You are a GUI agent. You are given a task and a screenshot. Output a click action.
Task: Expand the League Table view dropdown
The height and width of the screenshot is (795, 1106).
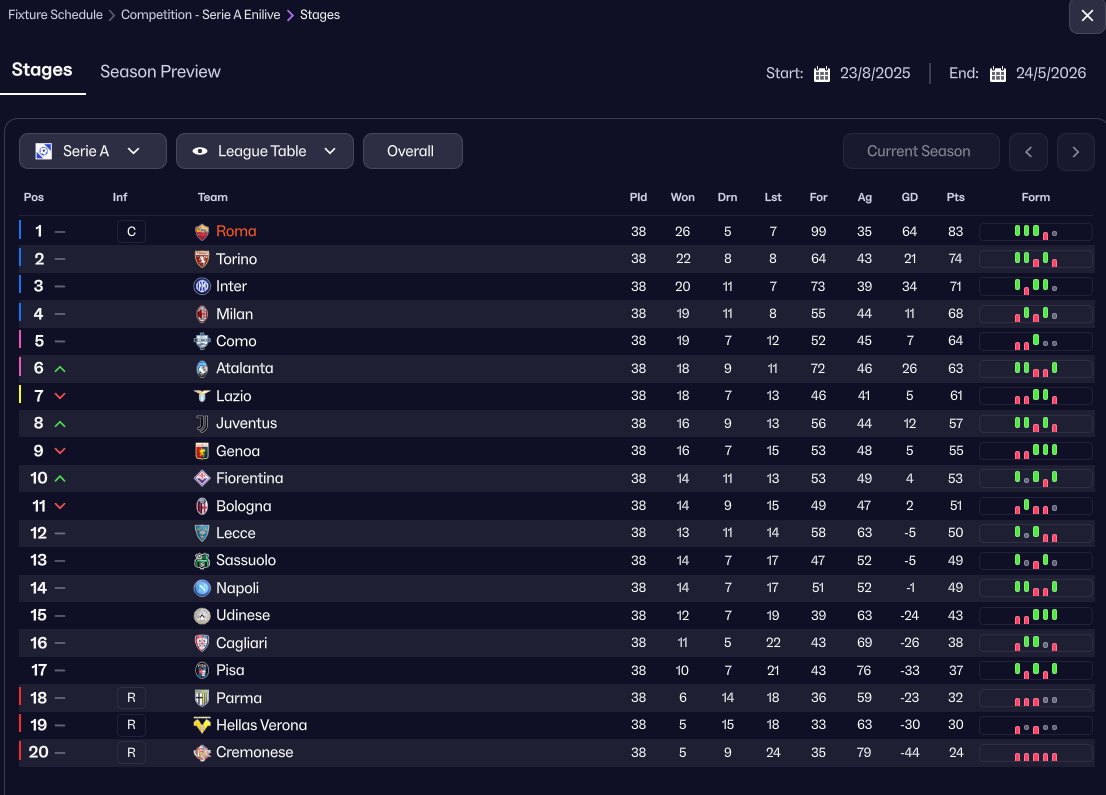[x=264, y=151]
